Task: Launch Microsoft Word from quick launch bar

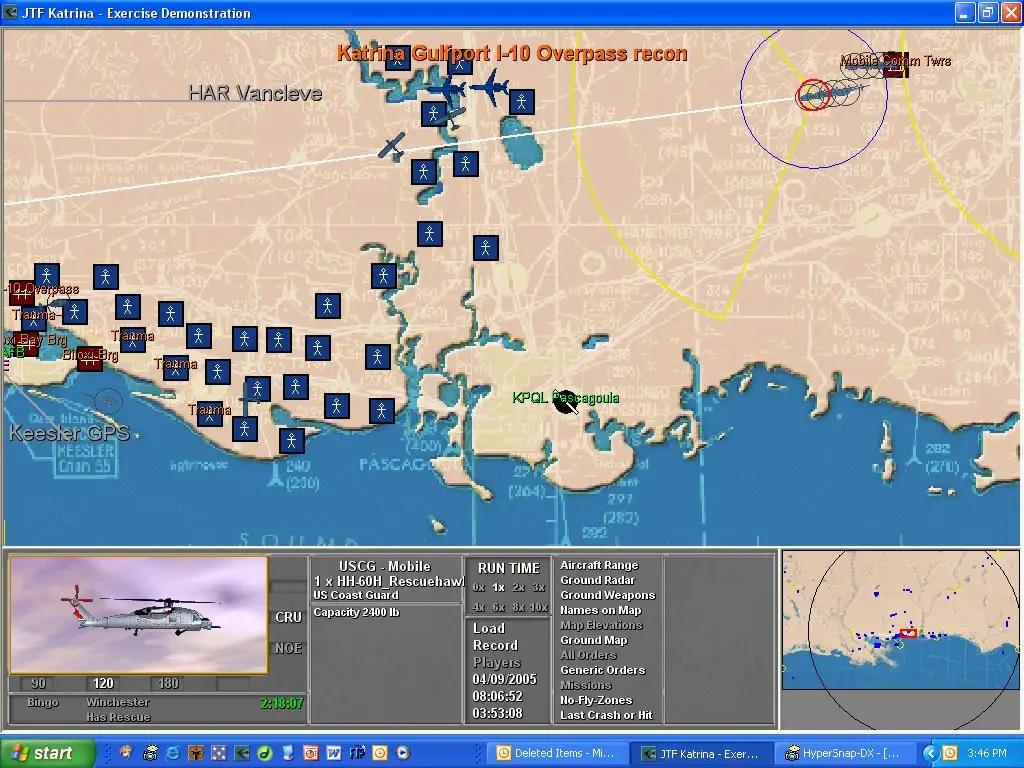Action: (333, 753)
